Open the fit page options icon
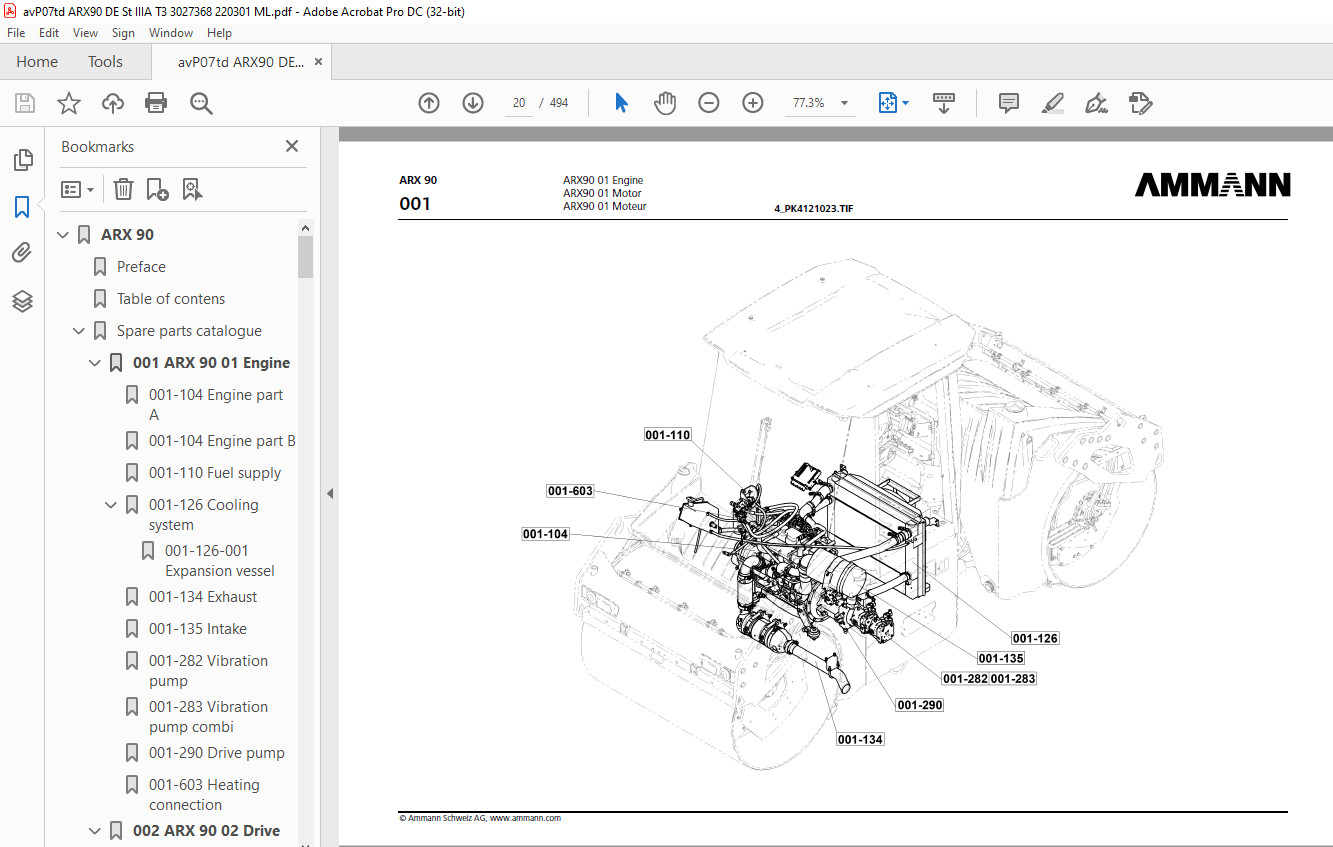The height and width of the screenshot is (847, 1333). point(888,103)
